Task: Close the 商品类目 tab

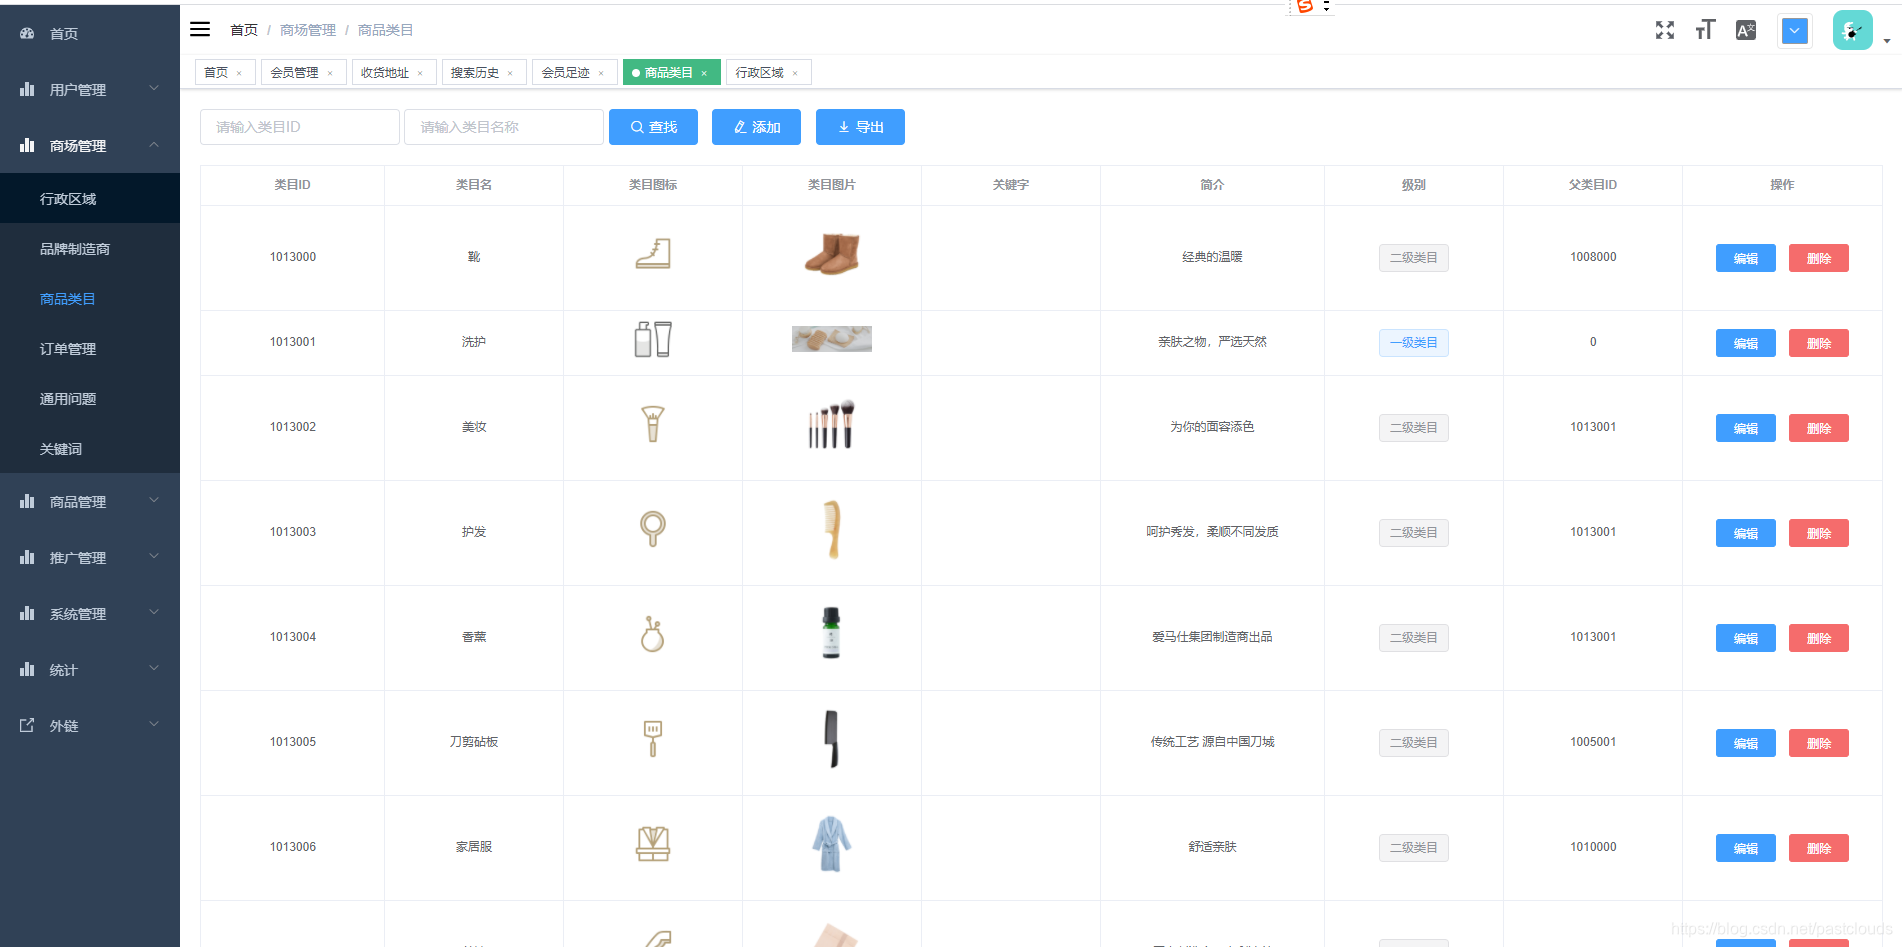Action: [x=704, y=73]
